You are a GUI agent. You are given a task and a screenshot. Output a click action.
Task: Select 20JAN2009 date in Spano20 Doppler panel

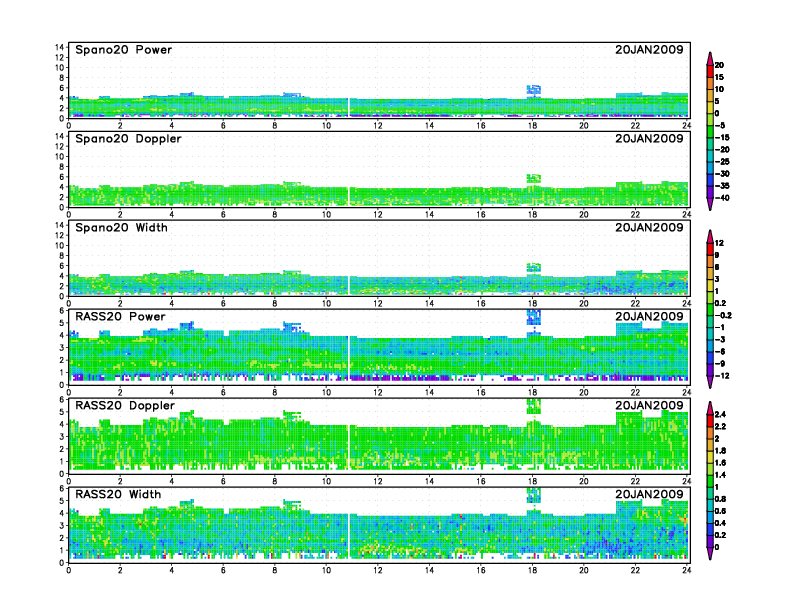tap(649, 139)
